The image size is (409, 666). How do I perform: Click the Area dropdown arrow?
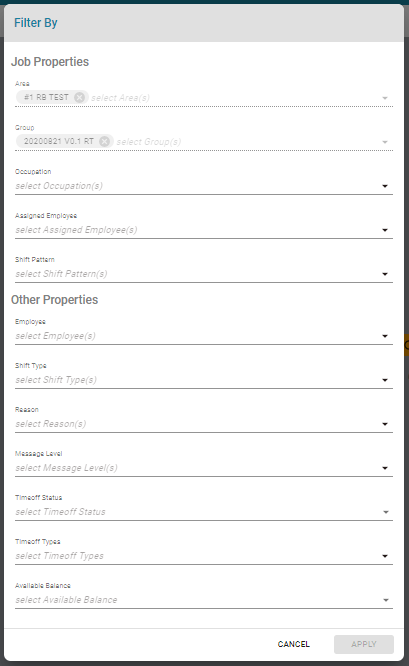[x=385, y=98]
